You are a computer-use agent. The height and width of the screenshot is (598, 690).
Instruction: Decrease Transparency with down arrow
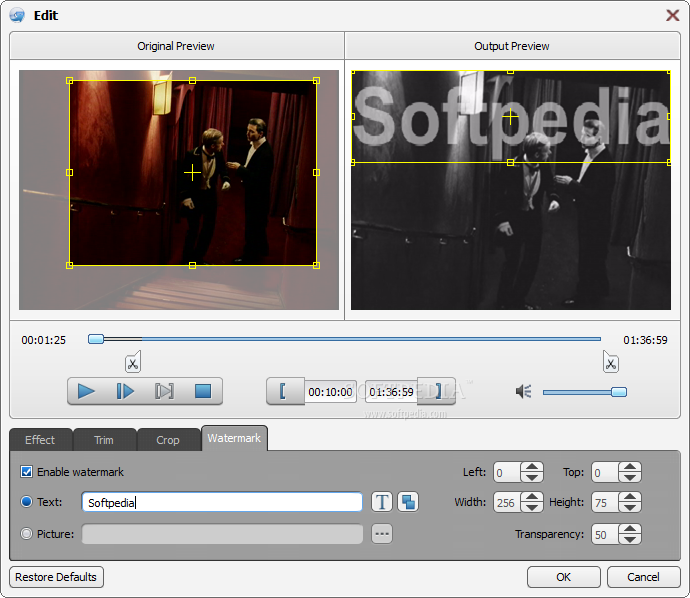coord(630,539)
